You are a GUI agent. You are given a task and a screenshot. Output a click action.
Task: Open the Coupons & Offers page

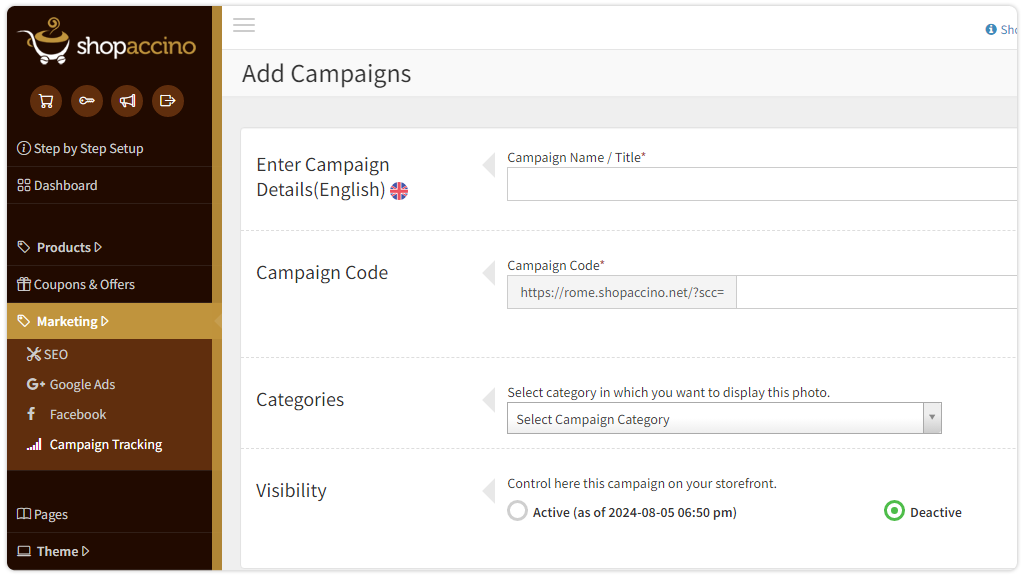[84, 284]
